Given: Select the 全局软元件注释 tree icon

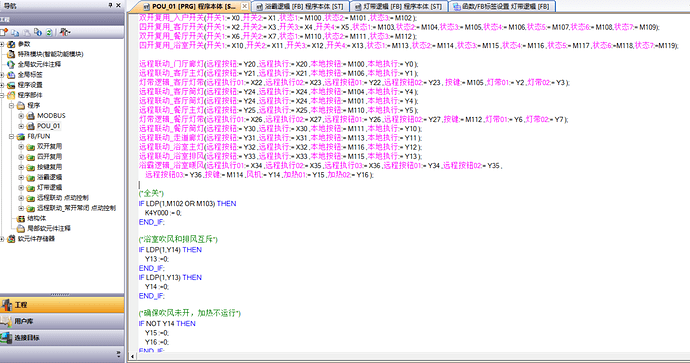Looking at the screenshot, I should click(11, 64).
